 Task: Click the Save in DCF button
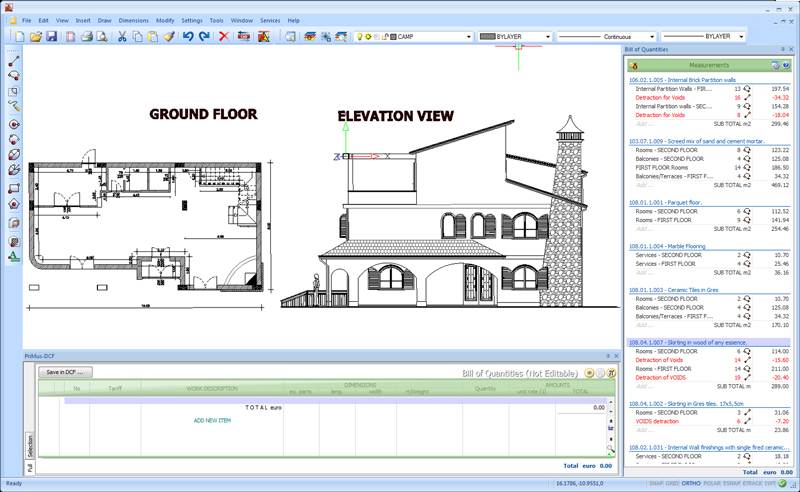coord(65,372)
